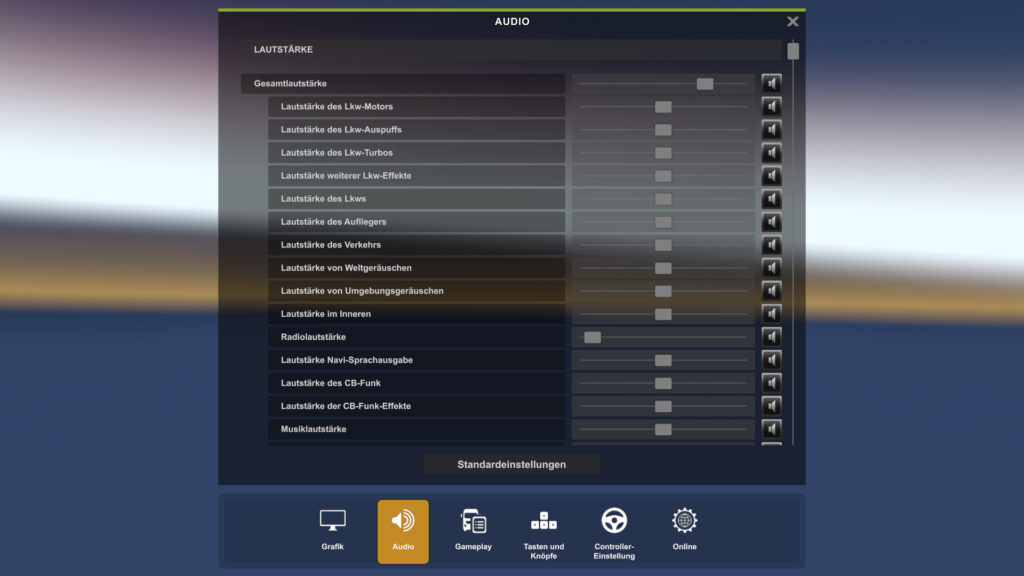1024x576 pixels.
Task: Mute the Gesamtlautstärke speaker icon
Action: click(772, 84)
